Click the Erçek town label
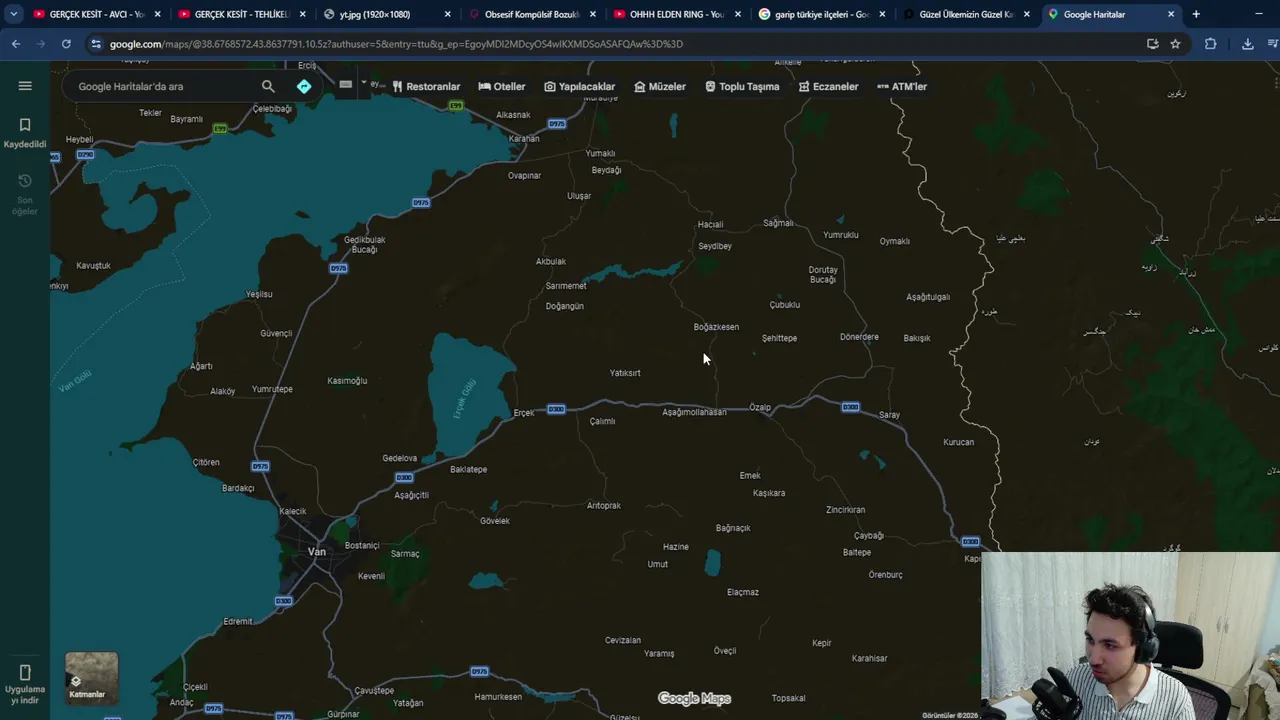 524,413
